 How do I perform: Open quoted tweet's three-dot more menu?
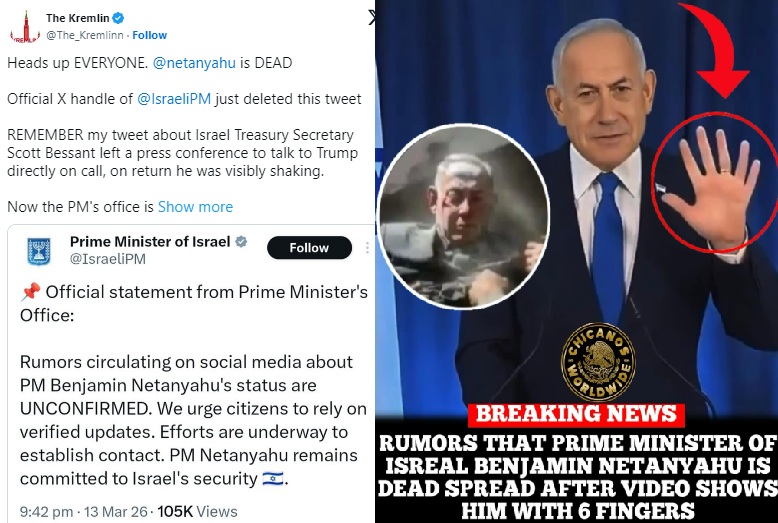point(367,248)
